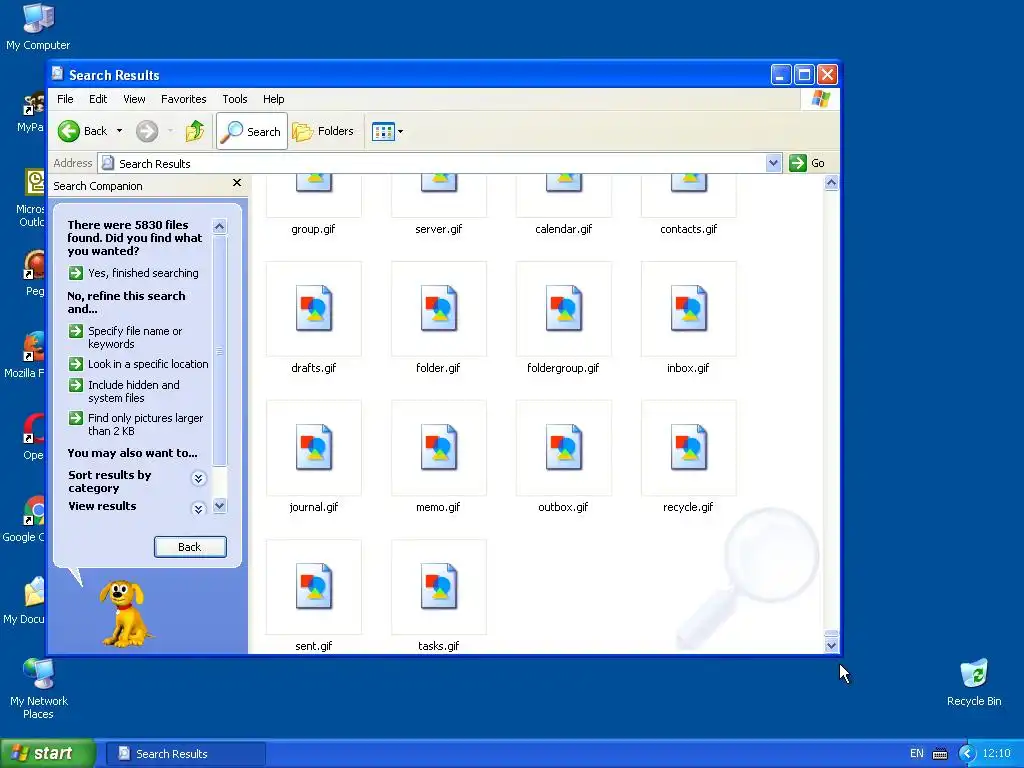Toggle the Search magnifier toolbar button
This screenshot has width=1024, height=768.
[251, 131]
